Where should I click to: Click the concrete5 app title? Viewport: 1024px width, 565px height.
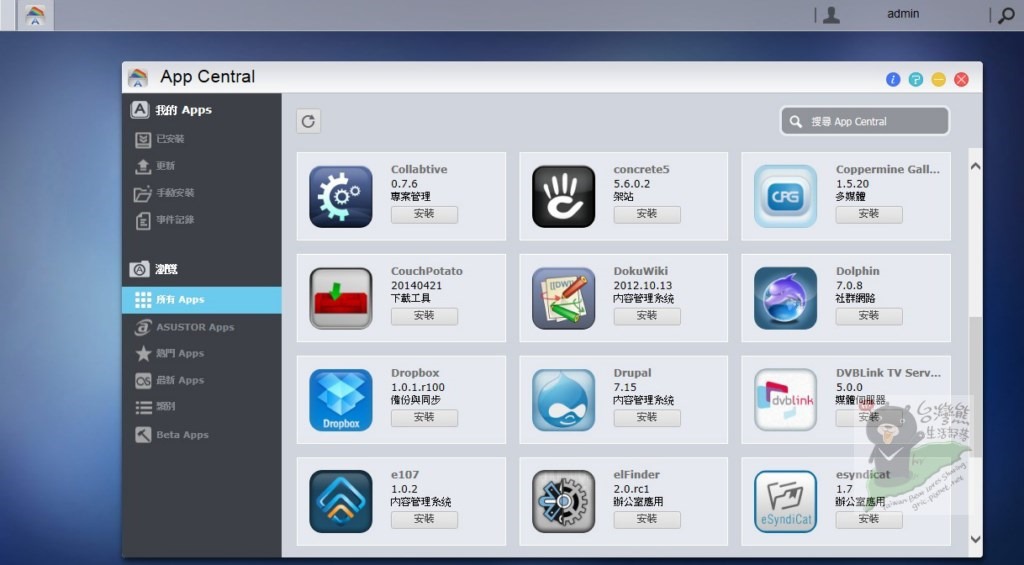coord(641,169)
